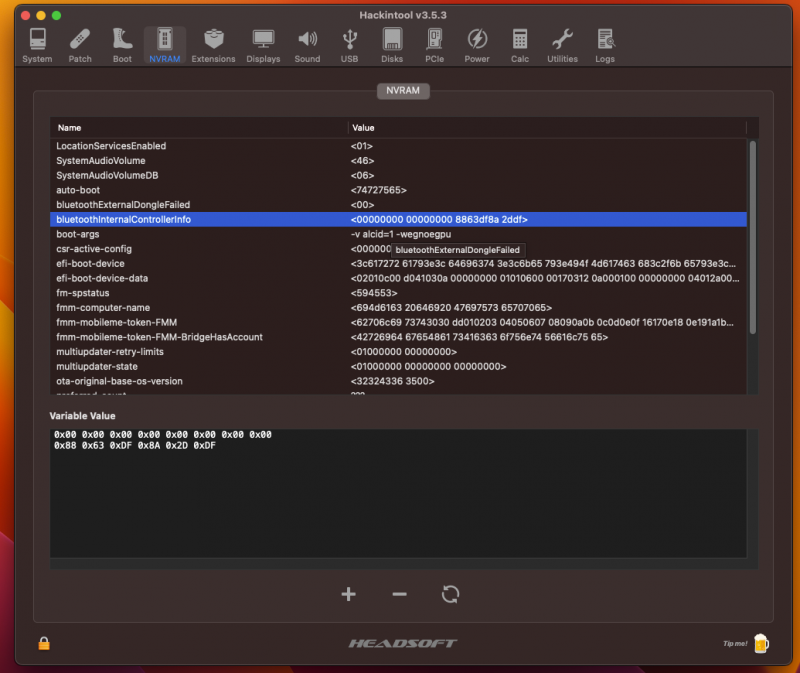Select the Disks tab
800x673 pixels.
392,40
